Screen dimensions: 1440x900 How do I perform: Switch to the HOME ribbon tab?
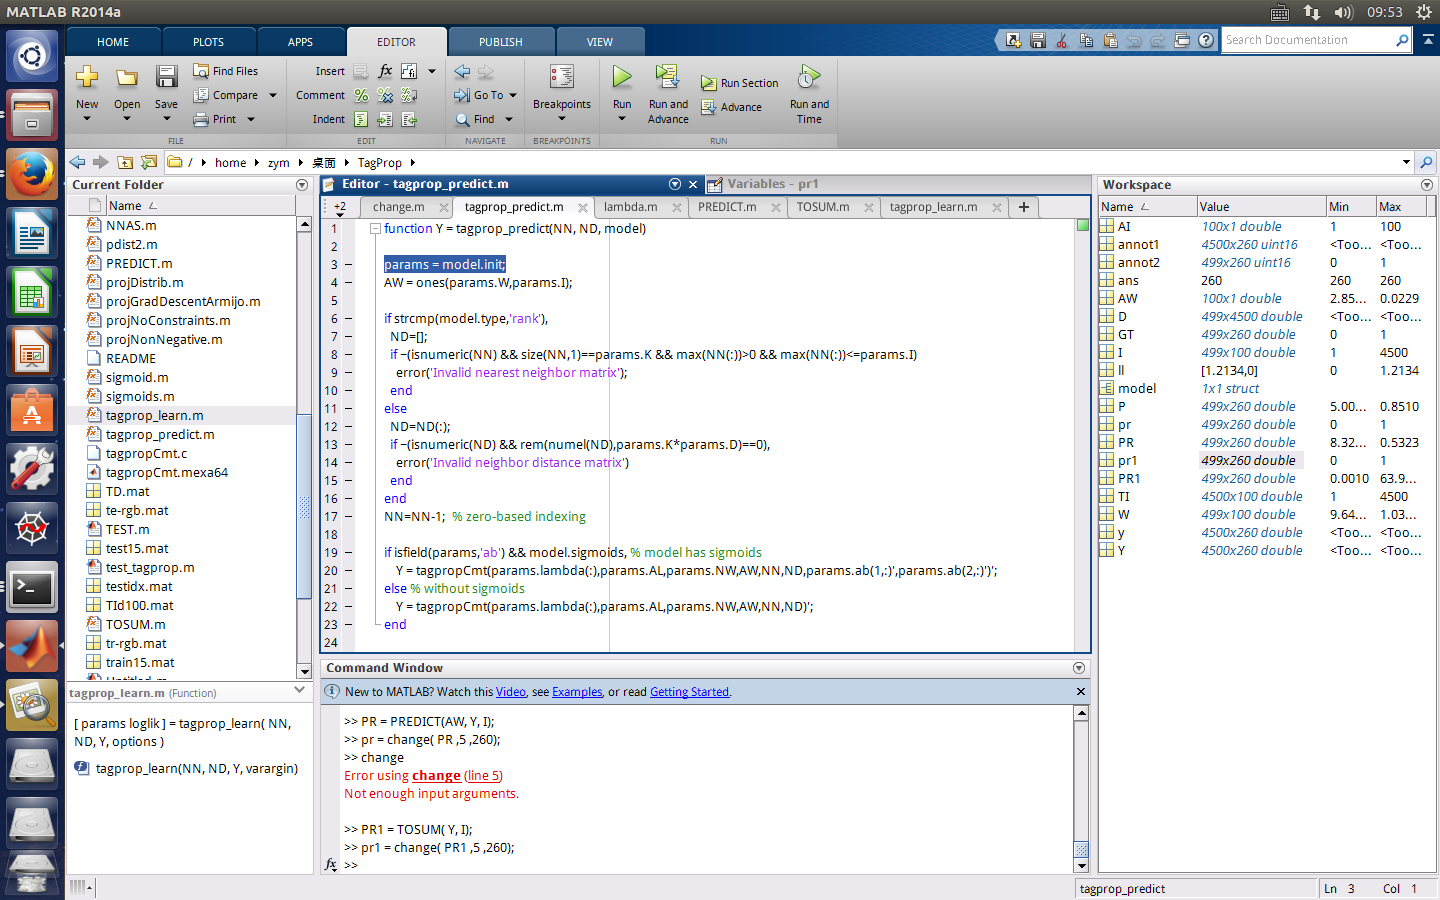click(113, 42)
